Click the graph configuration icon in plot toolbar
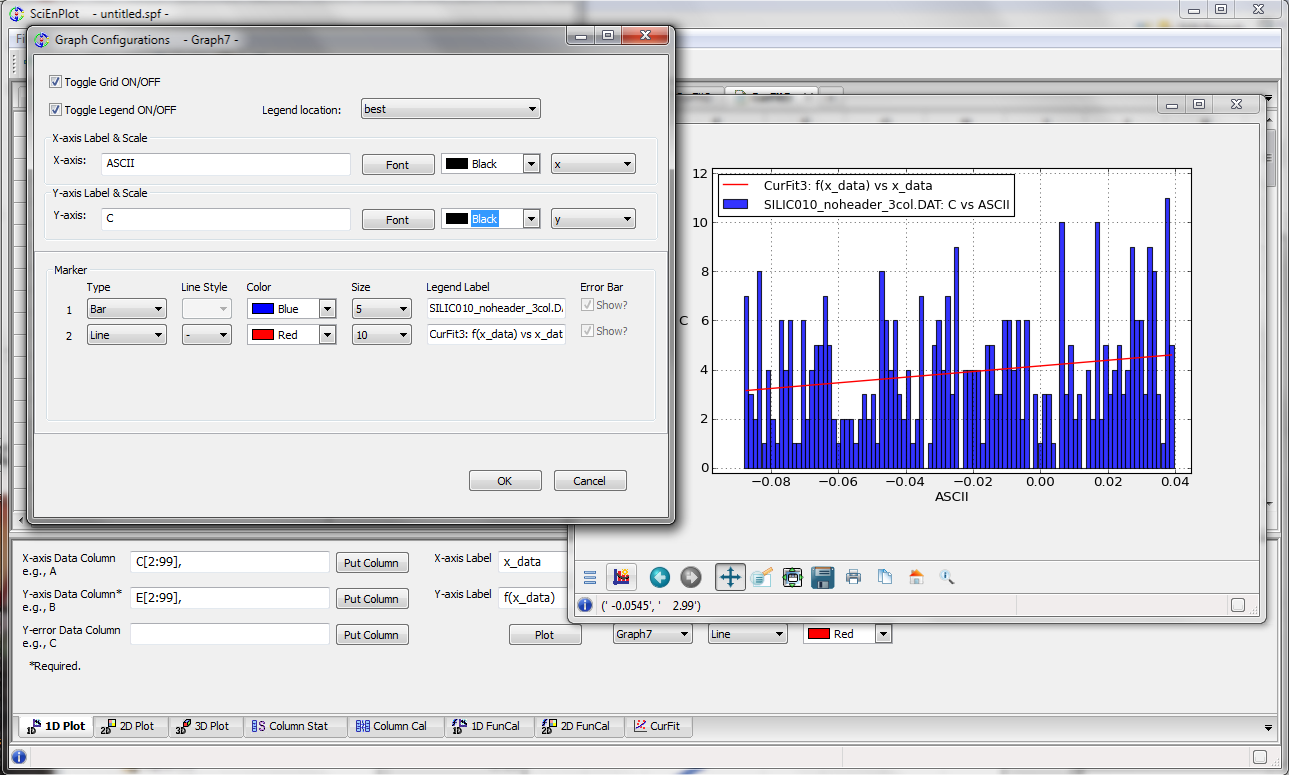The height and width of the screenshot is (775, 1289). [x=622, y=577]
